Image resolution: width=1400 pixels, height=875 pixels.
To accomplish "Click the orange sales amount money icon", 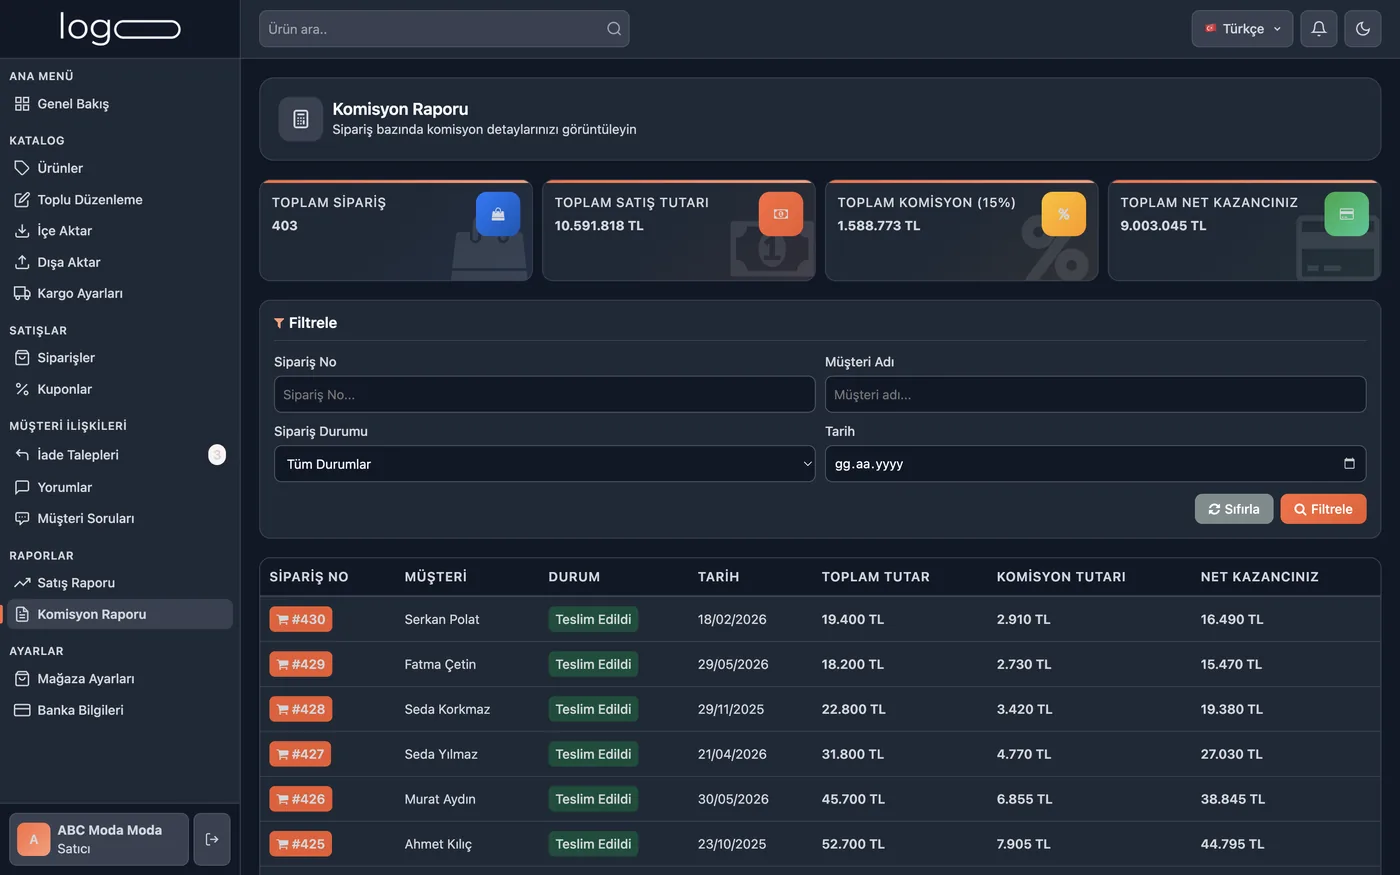I will pyautogui.click(x=781, y=214).
